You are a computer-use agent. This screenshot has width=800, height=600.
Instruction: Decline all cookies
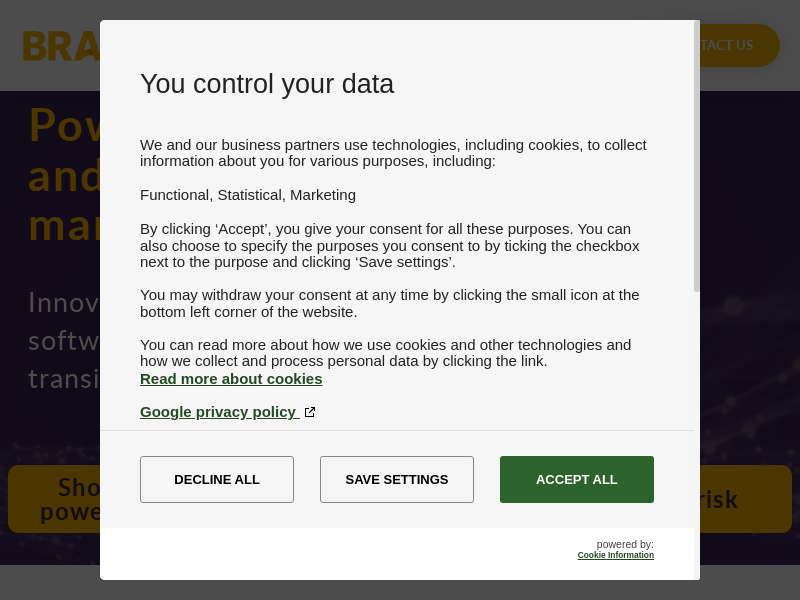point(217,479)
